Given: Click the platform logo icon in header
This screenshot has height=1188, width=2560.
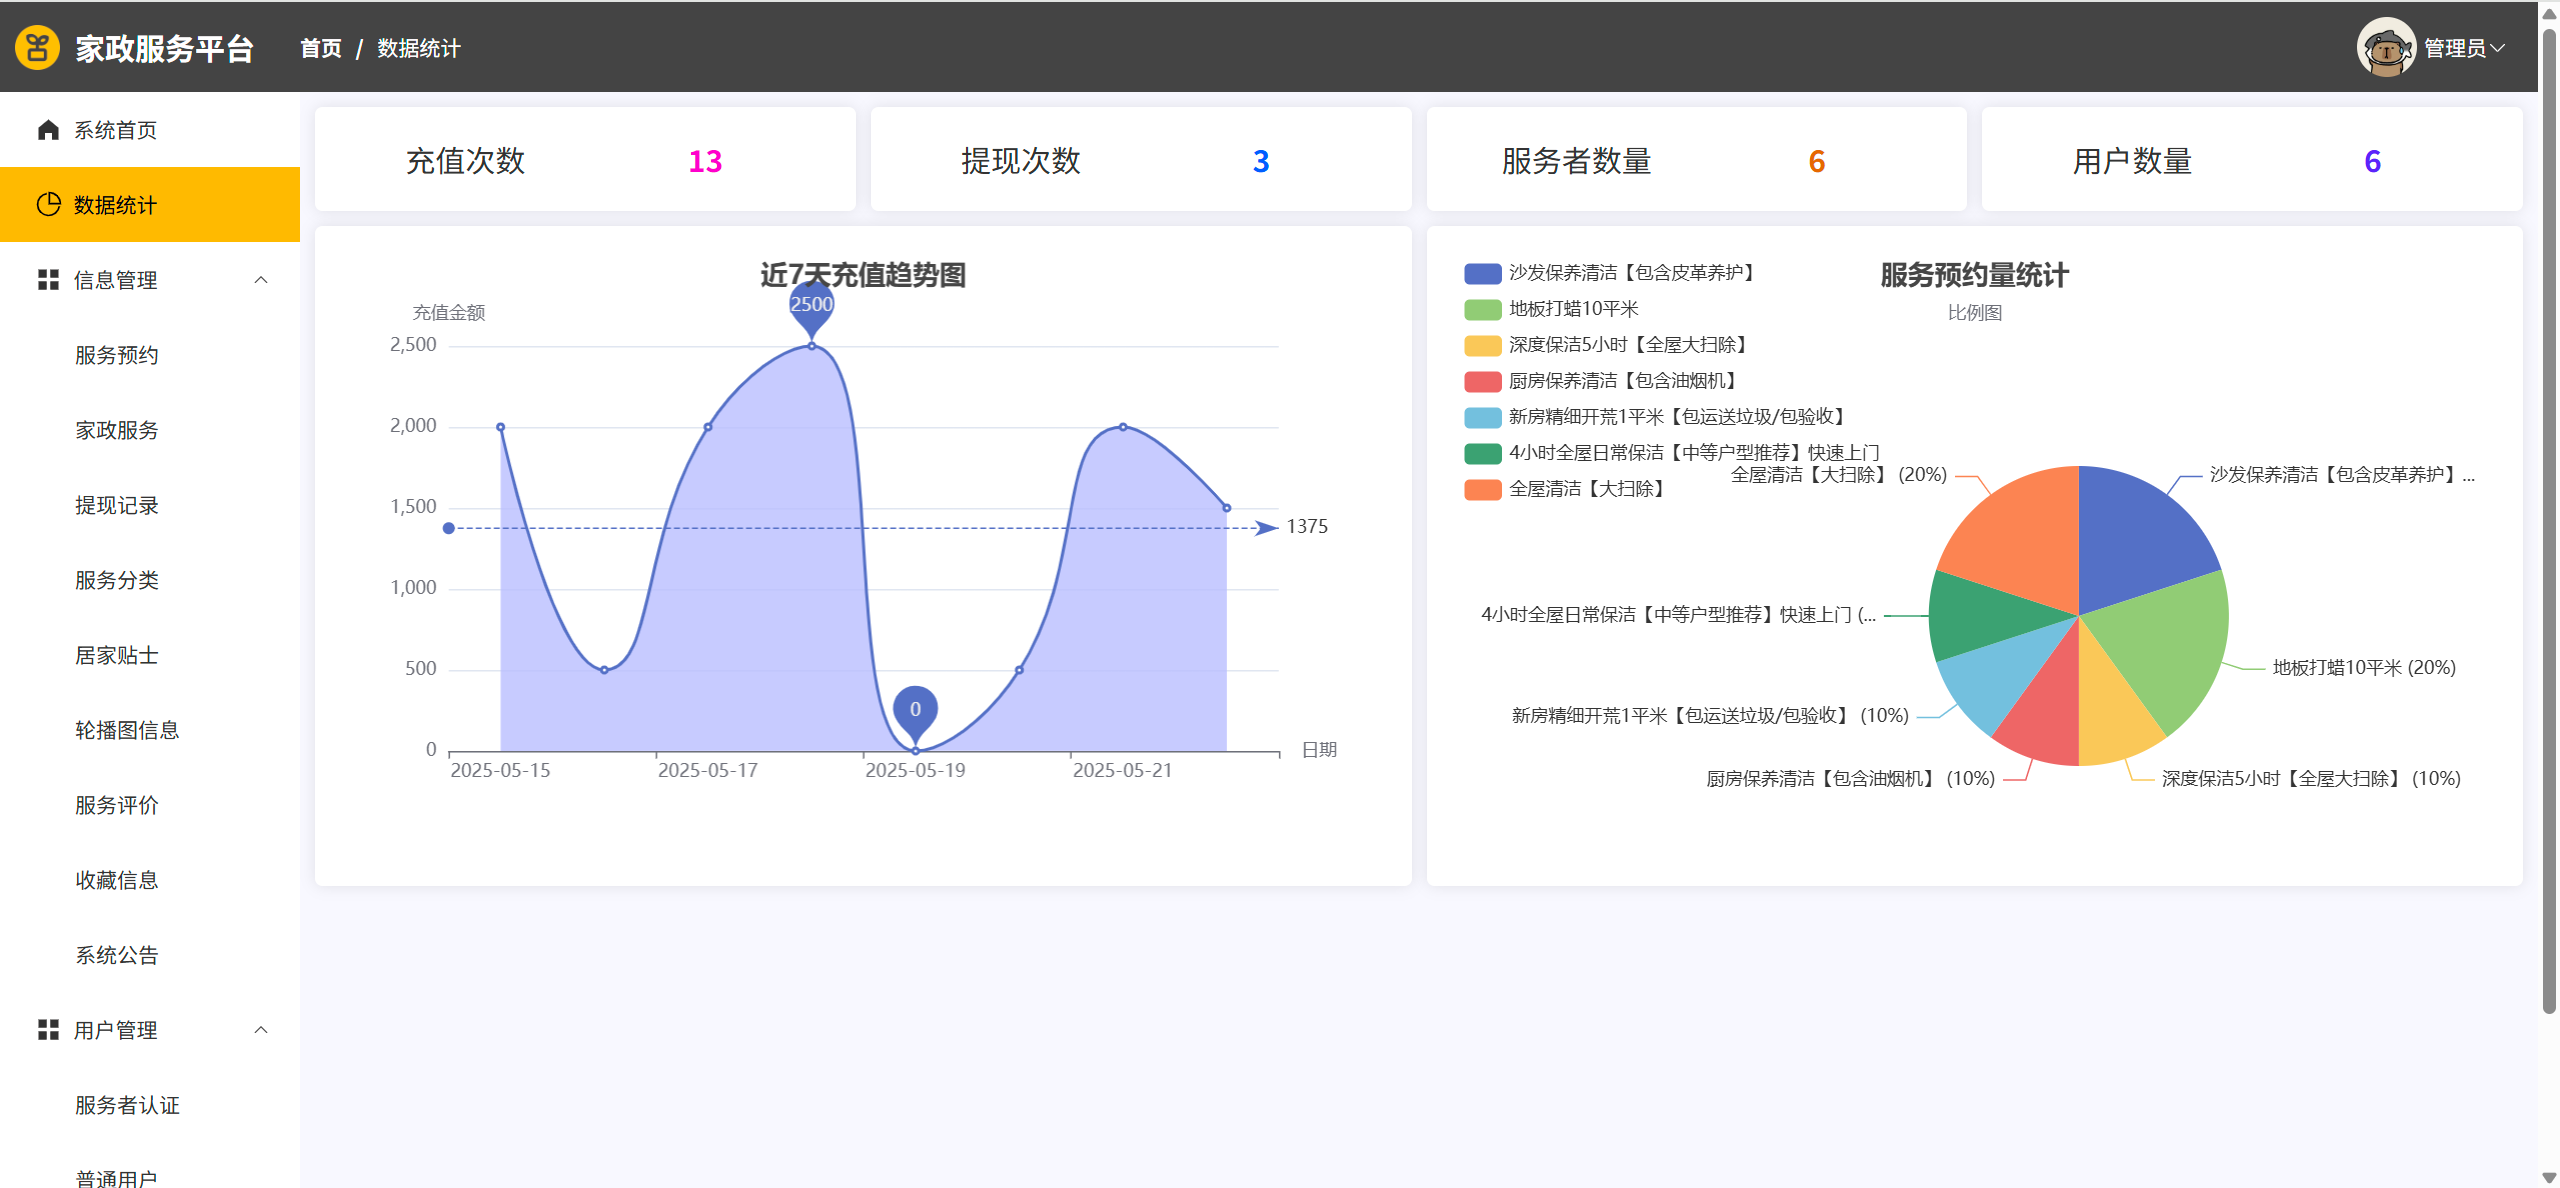Looking at the screenshot, I should tap(38, 47).
